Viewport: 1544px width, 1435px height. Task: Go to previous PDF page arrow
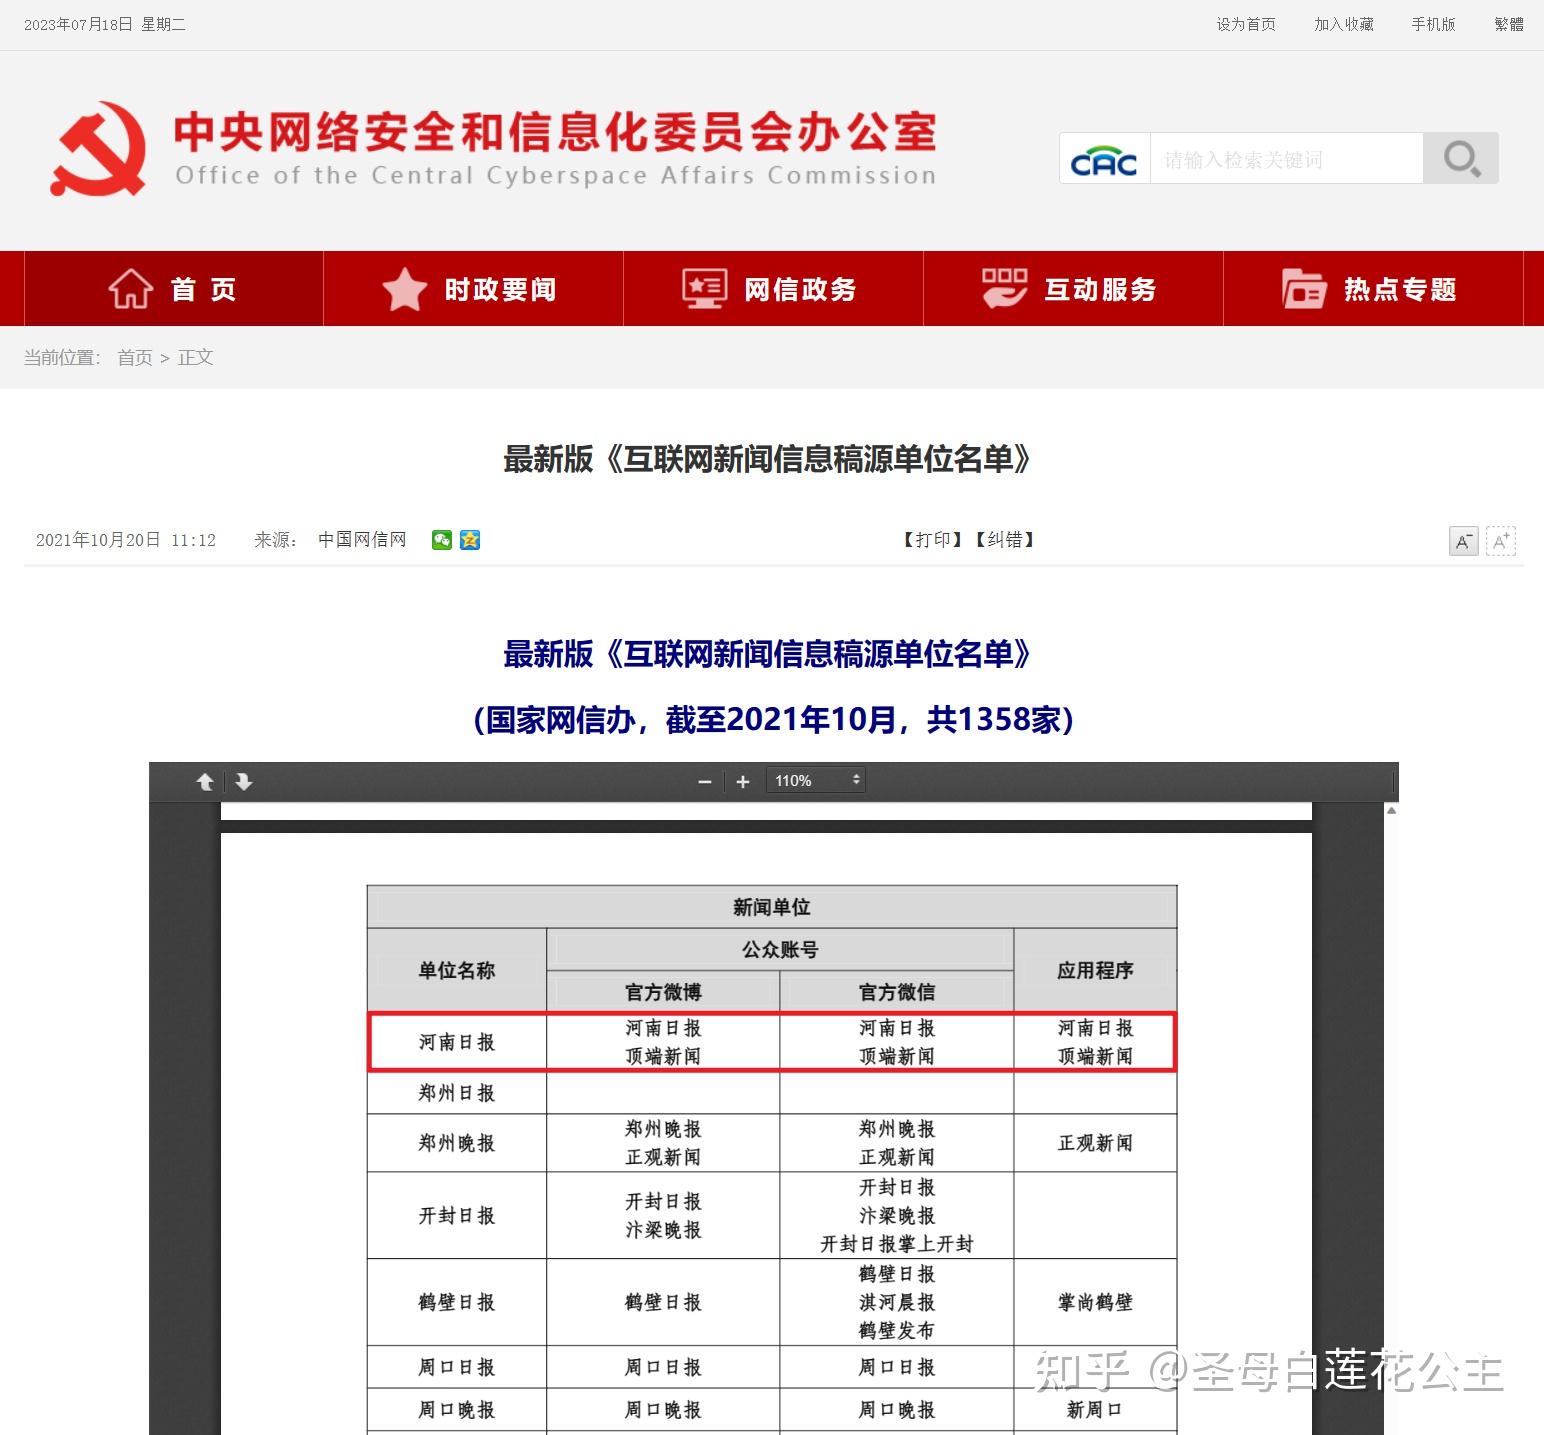[x=205, y=782]
